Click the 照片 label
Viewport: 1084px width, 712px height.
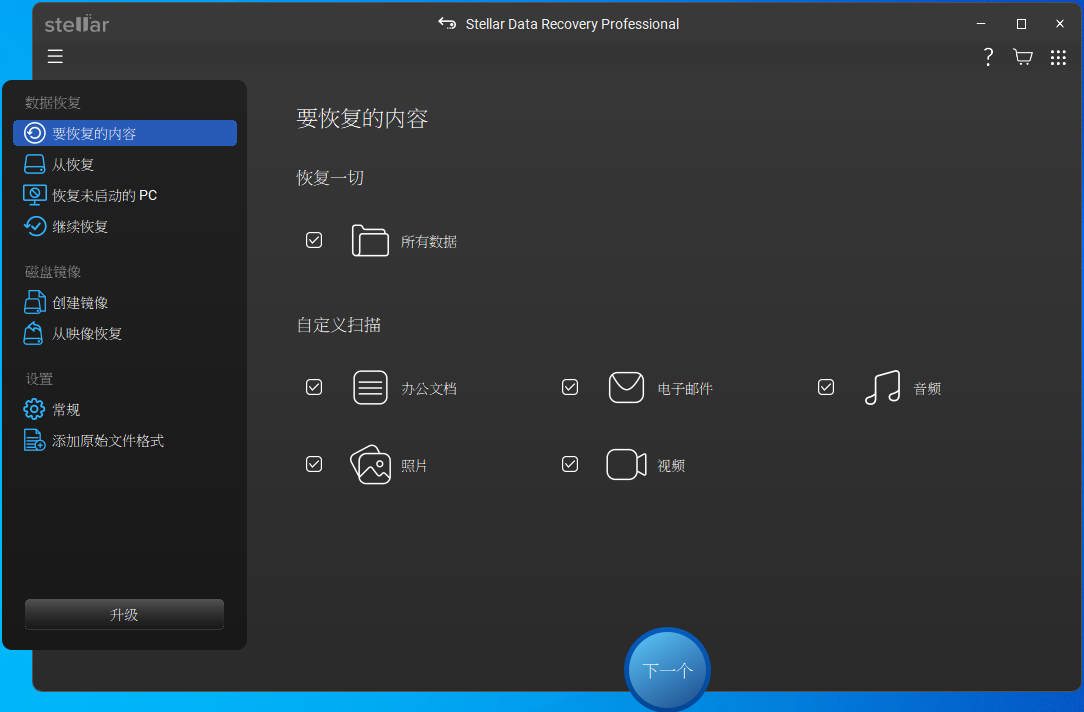click(x=414, y=466)
